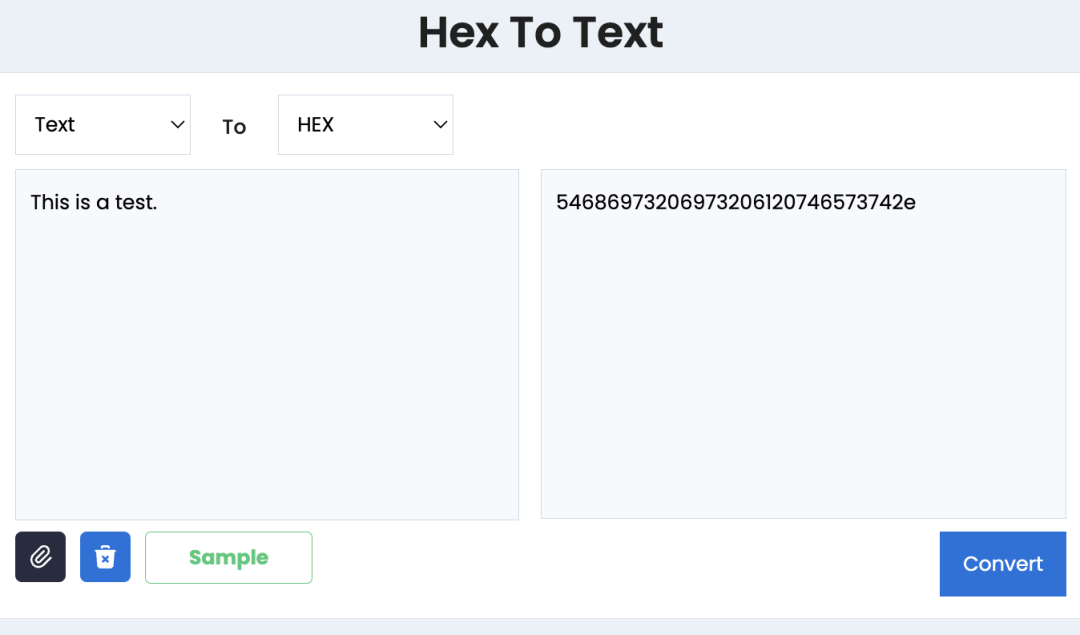
Task: Click the word "HEX" in target selector
Action: click(x=316, y=125)
